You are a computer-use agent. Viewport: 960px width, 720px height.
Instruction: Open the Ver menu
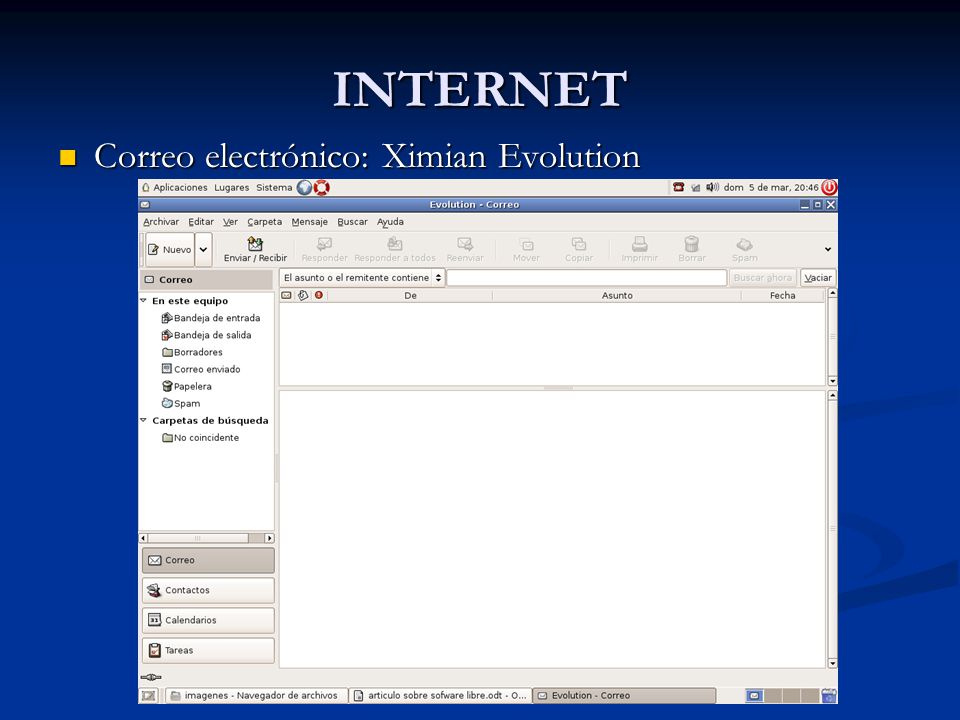pyautogui.click(x=230, y=222)
